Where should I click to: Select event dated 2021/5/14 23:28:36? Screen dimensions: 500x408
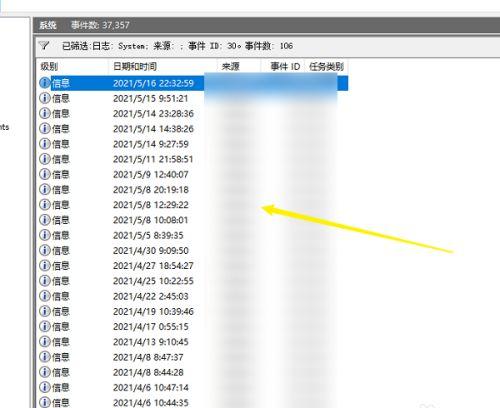(193, 114)
